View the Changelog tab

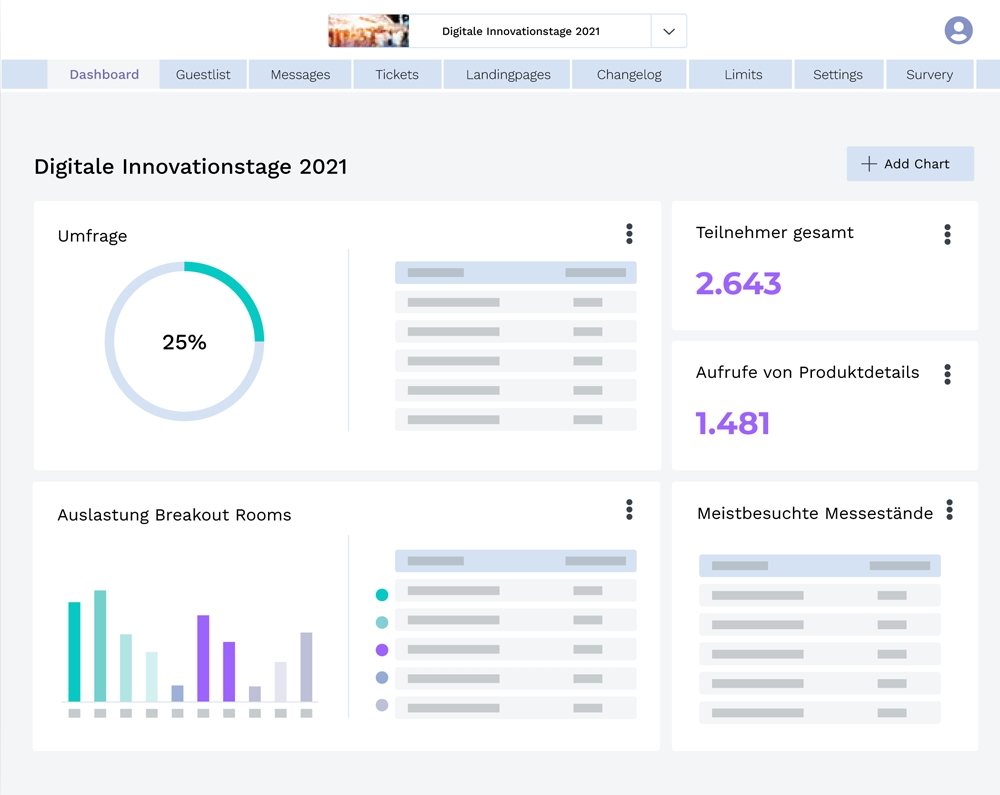click(629, 75)
